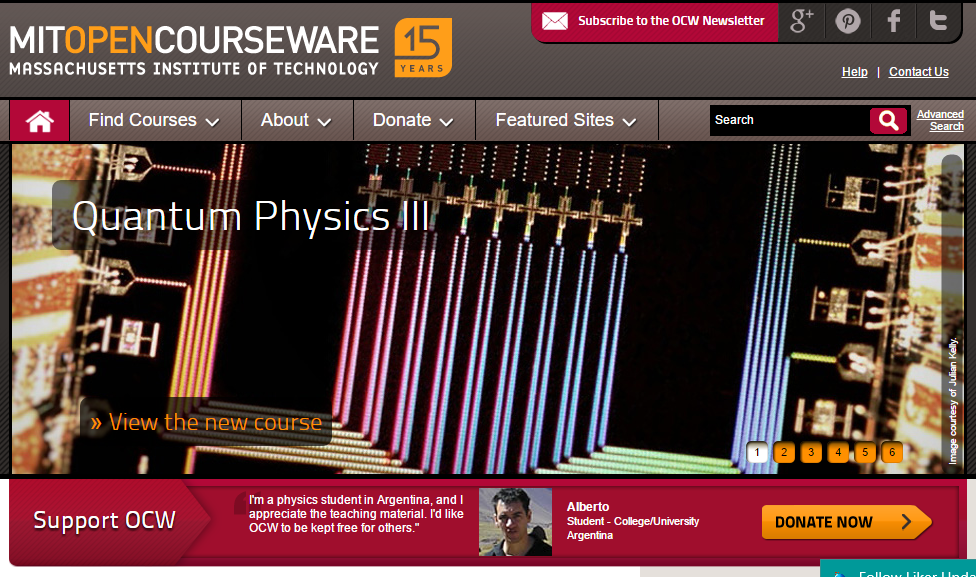Select carousel slide number 3
This screenshot has height=577, width=976.
click(x=811, y=452)
